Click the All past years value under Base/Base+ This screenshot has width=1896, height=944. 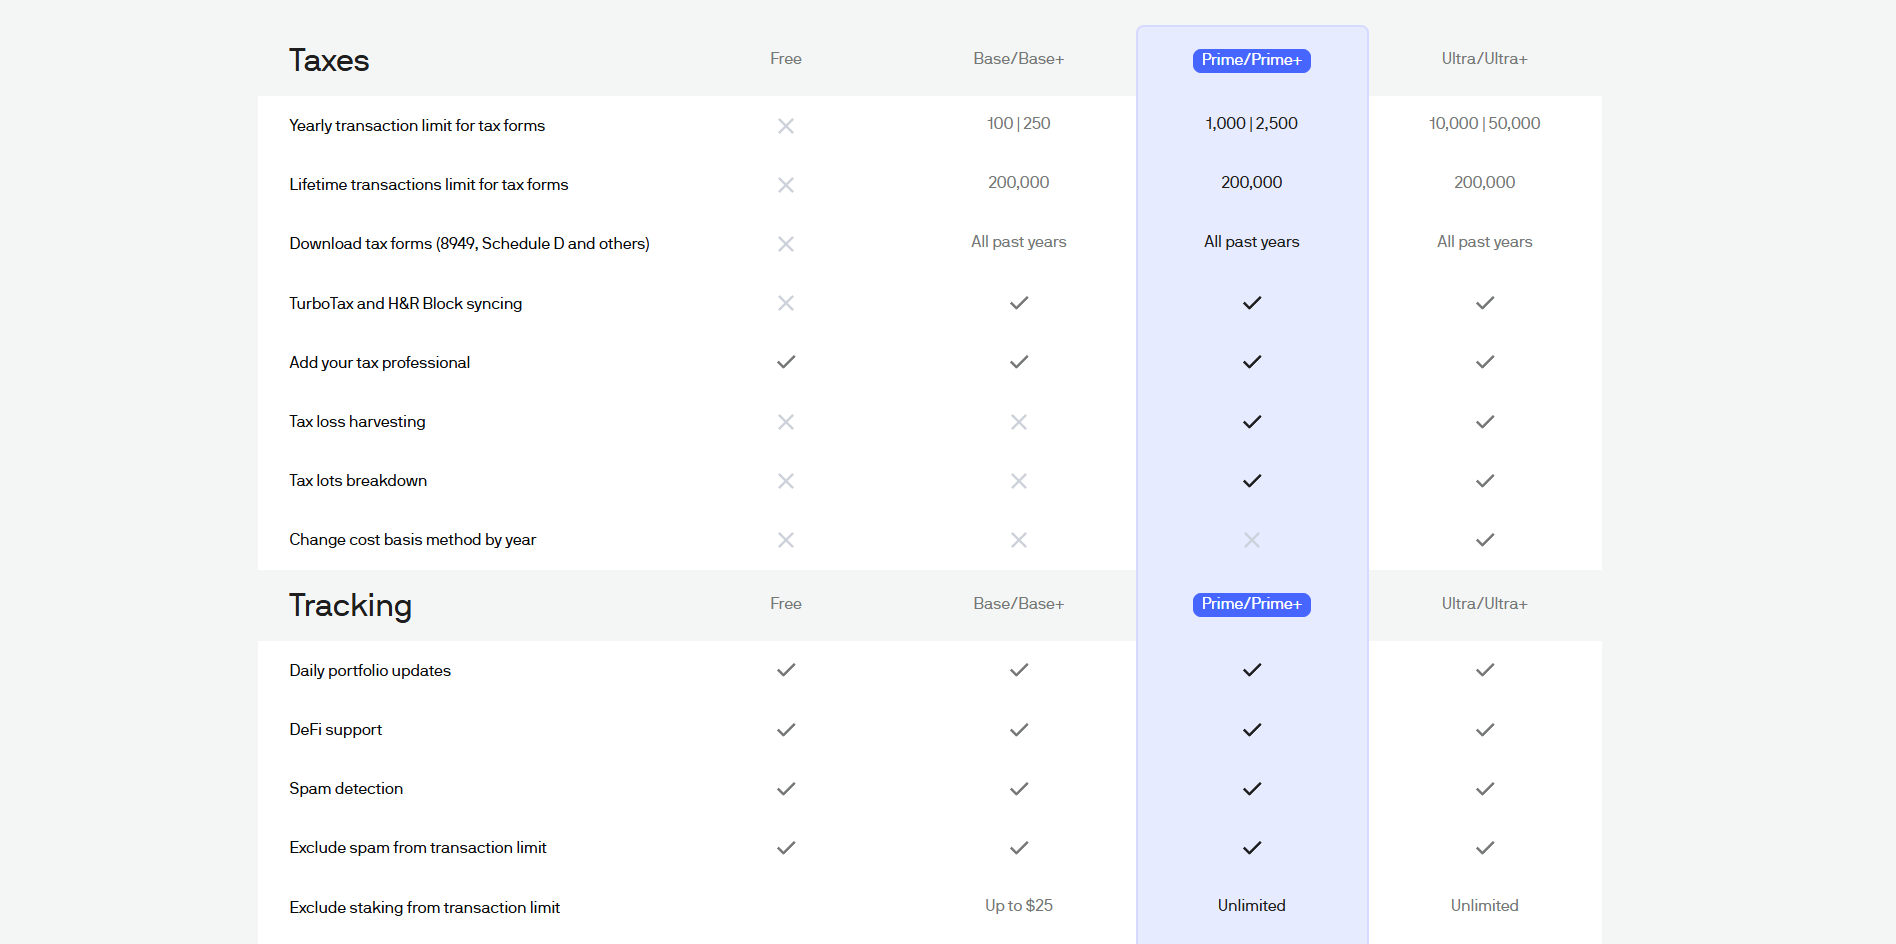1018,241
